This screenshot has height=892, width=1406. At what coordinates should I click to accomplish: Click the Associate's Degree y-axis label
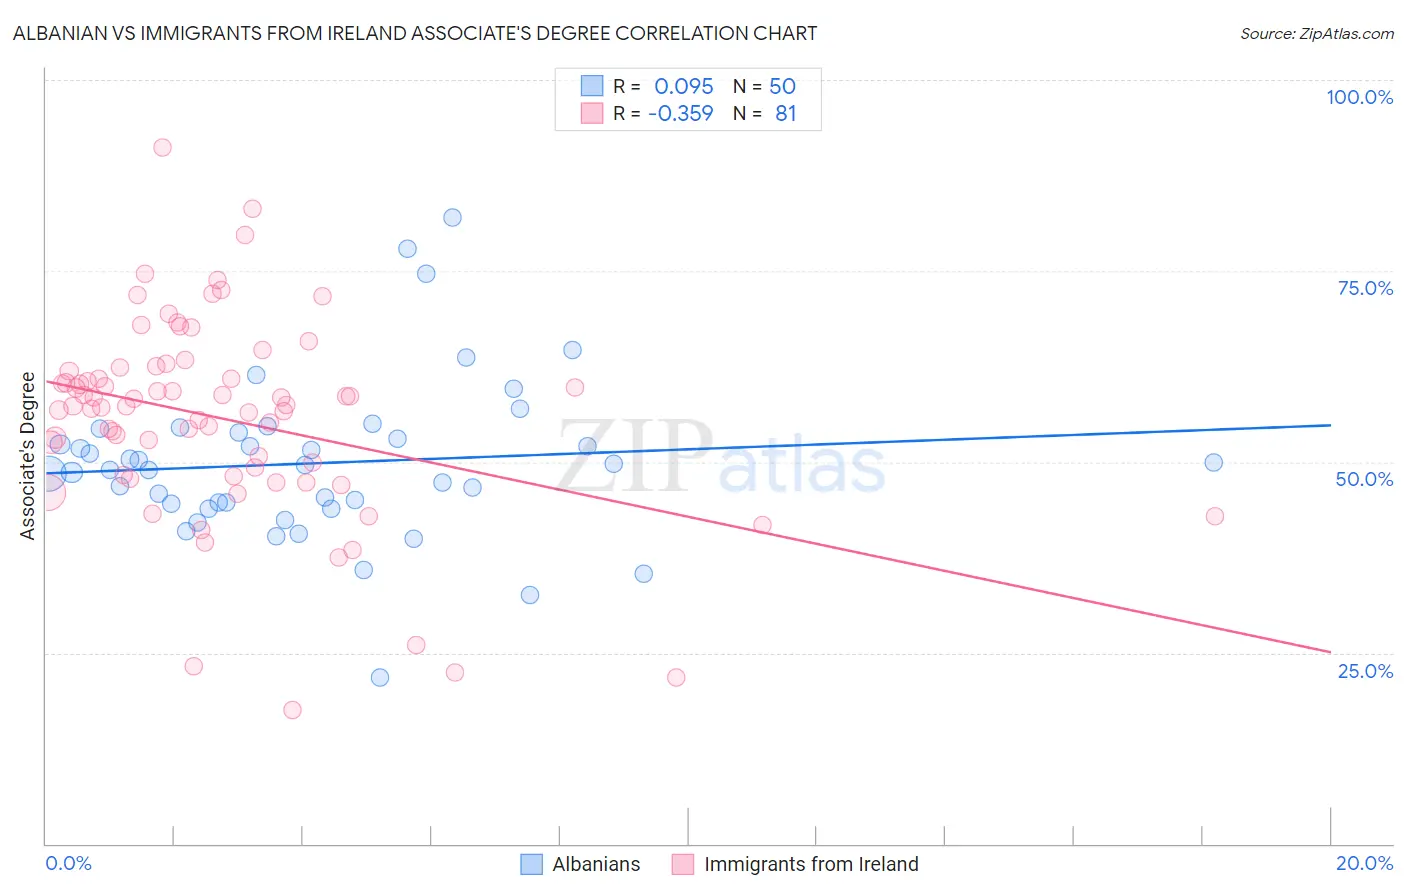[x=28, y=456]
